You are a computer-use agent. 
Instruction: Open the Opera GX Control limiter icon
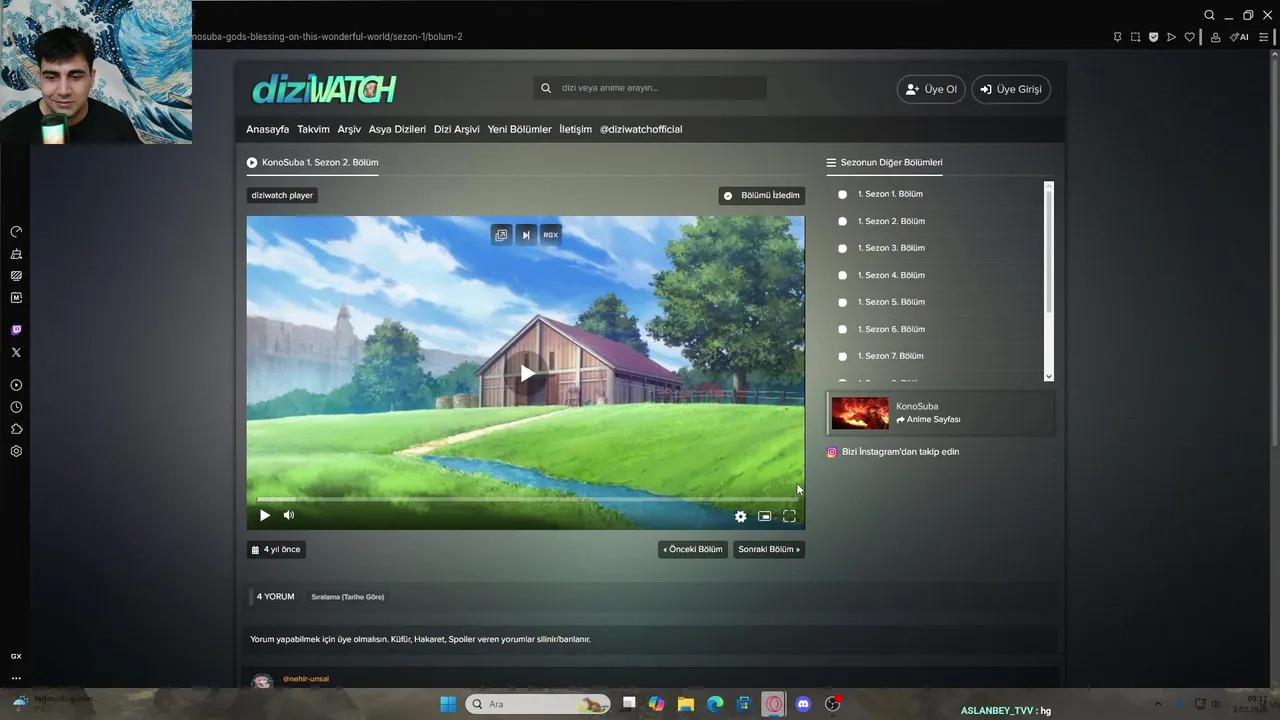point(16,231)
